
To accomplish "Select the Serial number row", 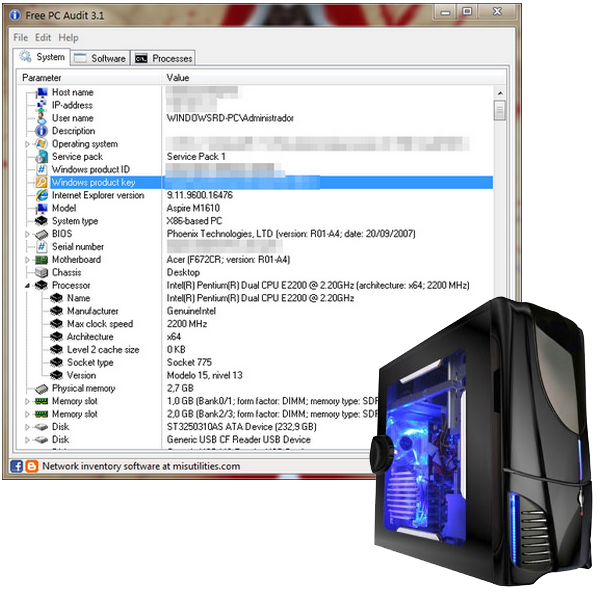I will tap(254, 247).
